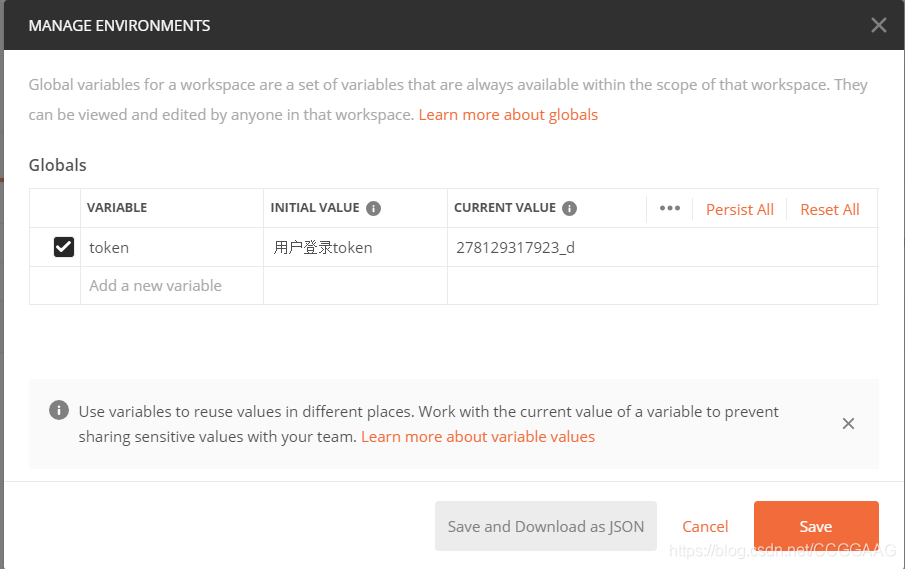The width and height of the screenshot is (905, 569).
Task: Click the Initial Value info icon
Action: (373, 208)
